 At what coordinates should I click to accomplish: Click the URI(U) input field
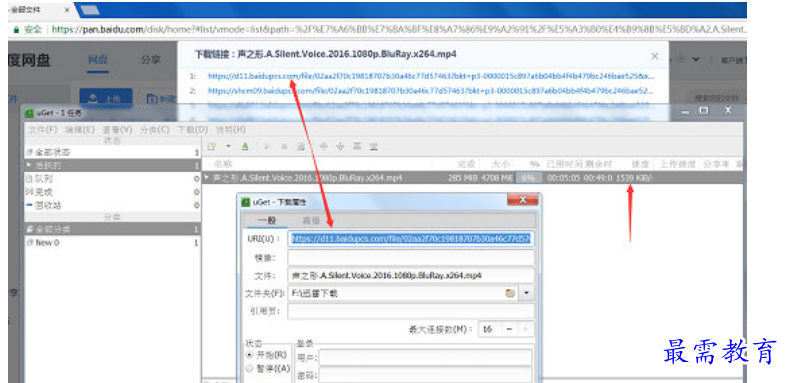(x=411, y=239)
